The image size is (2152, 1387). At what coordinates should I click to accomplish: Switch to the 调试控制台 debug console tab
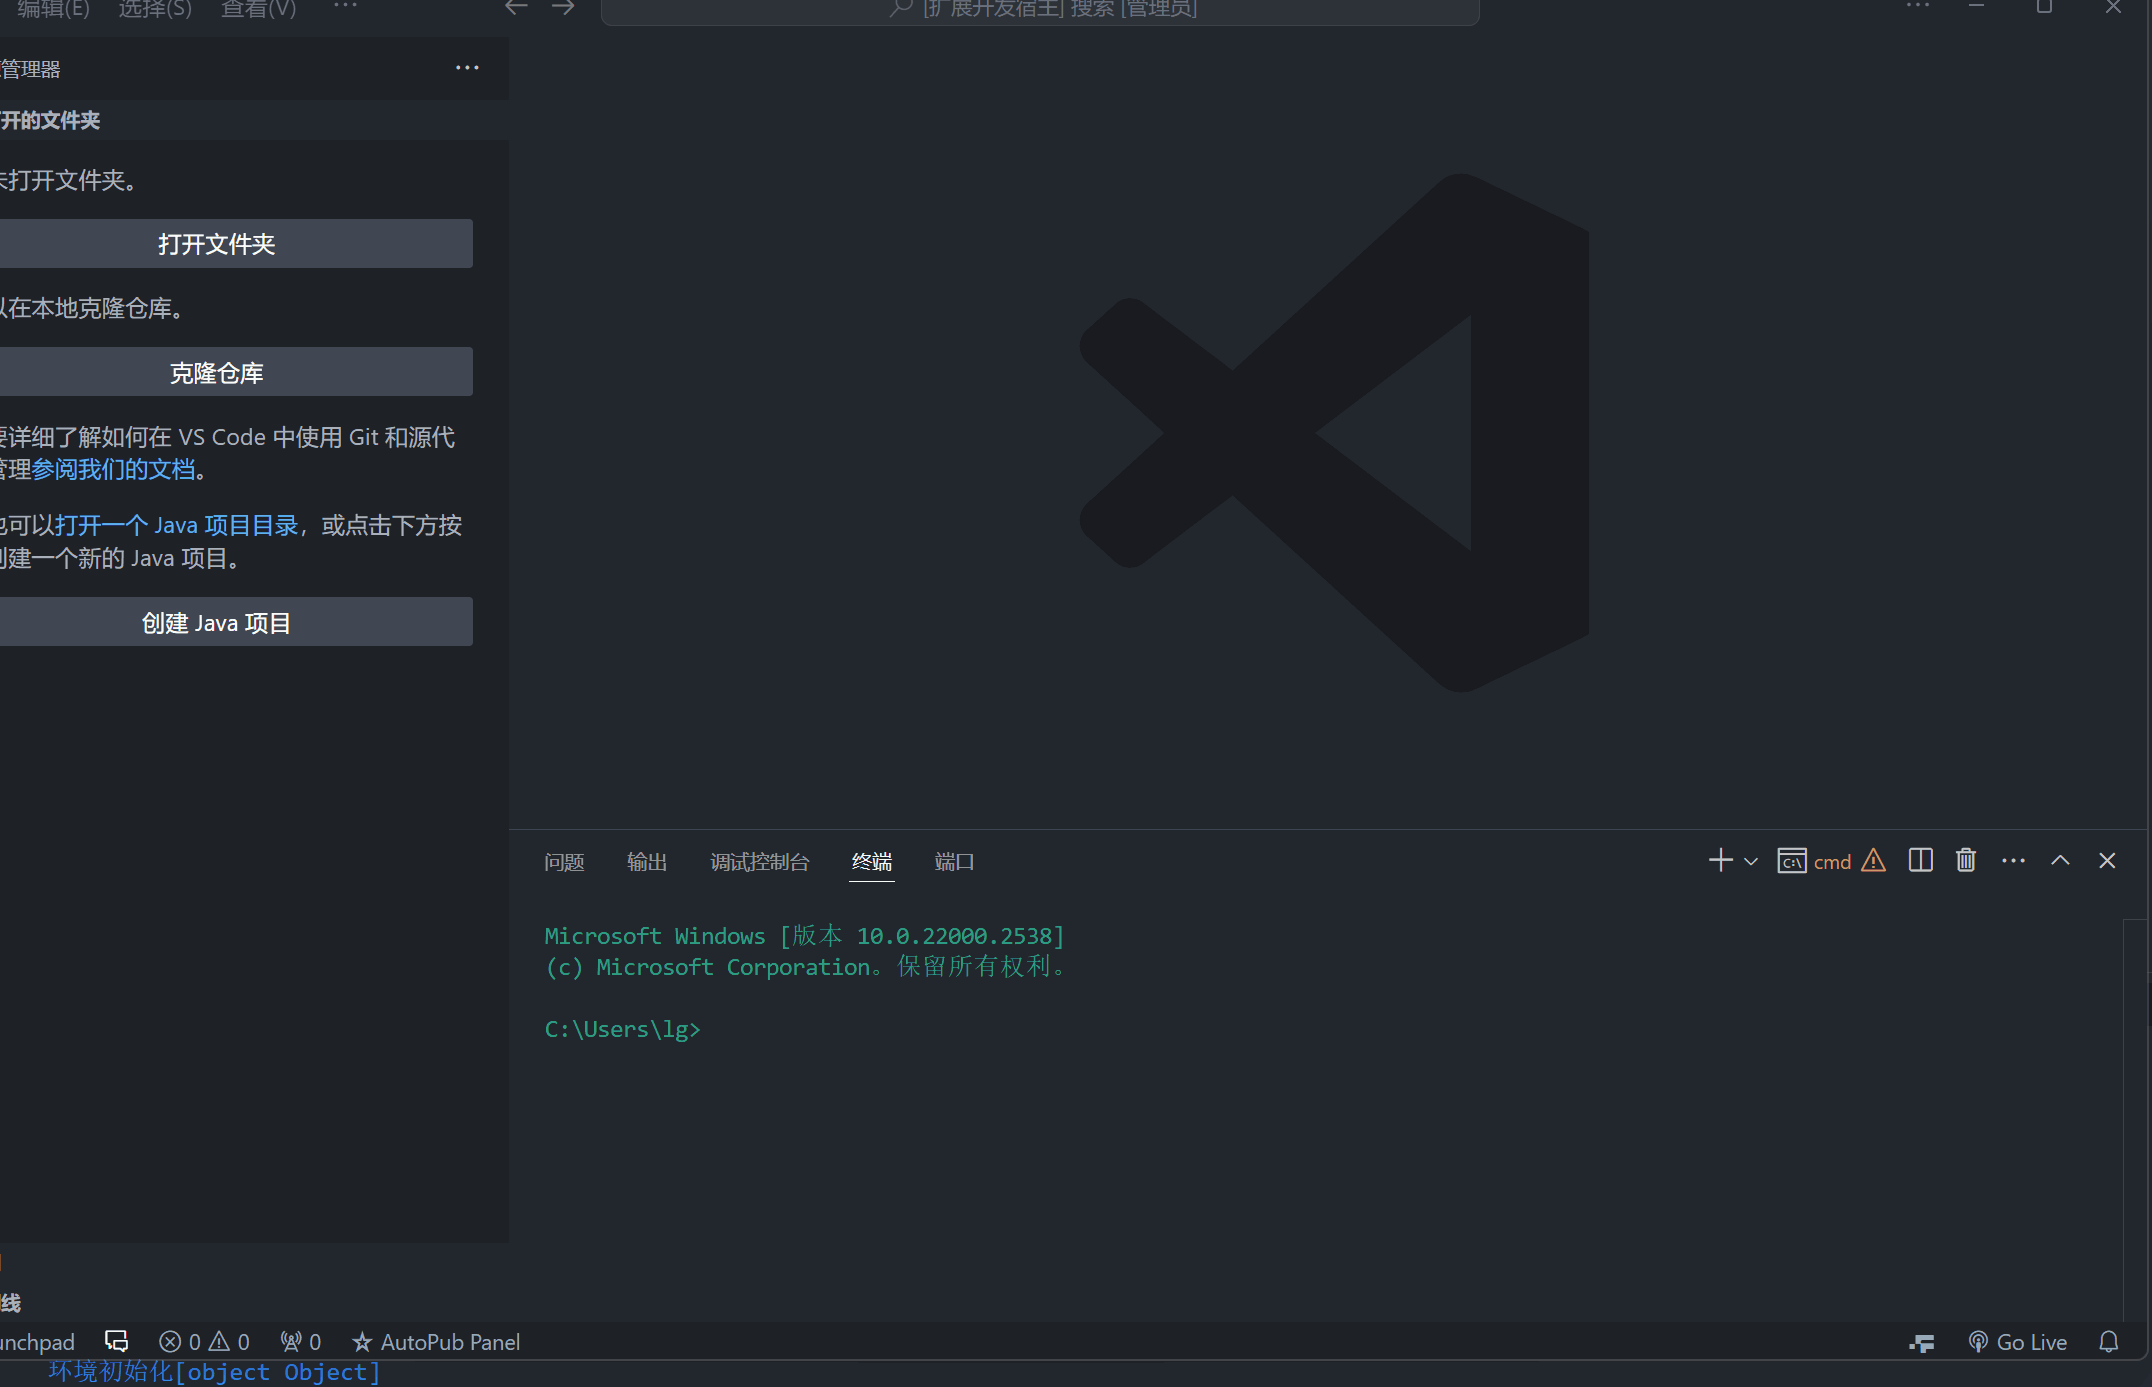[x=759, y=862]
